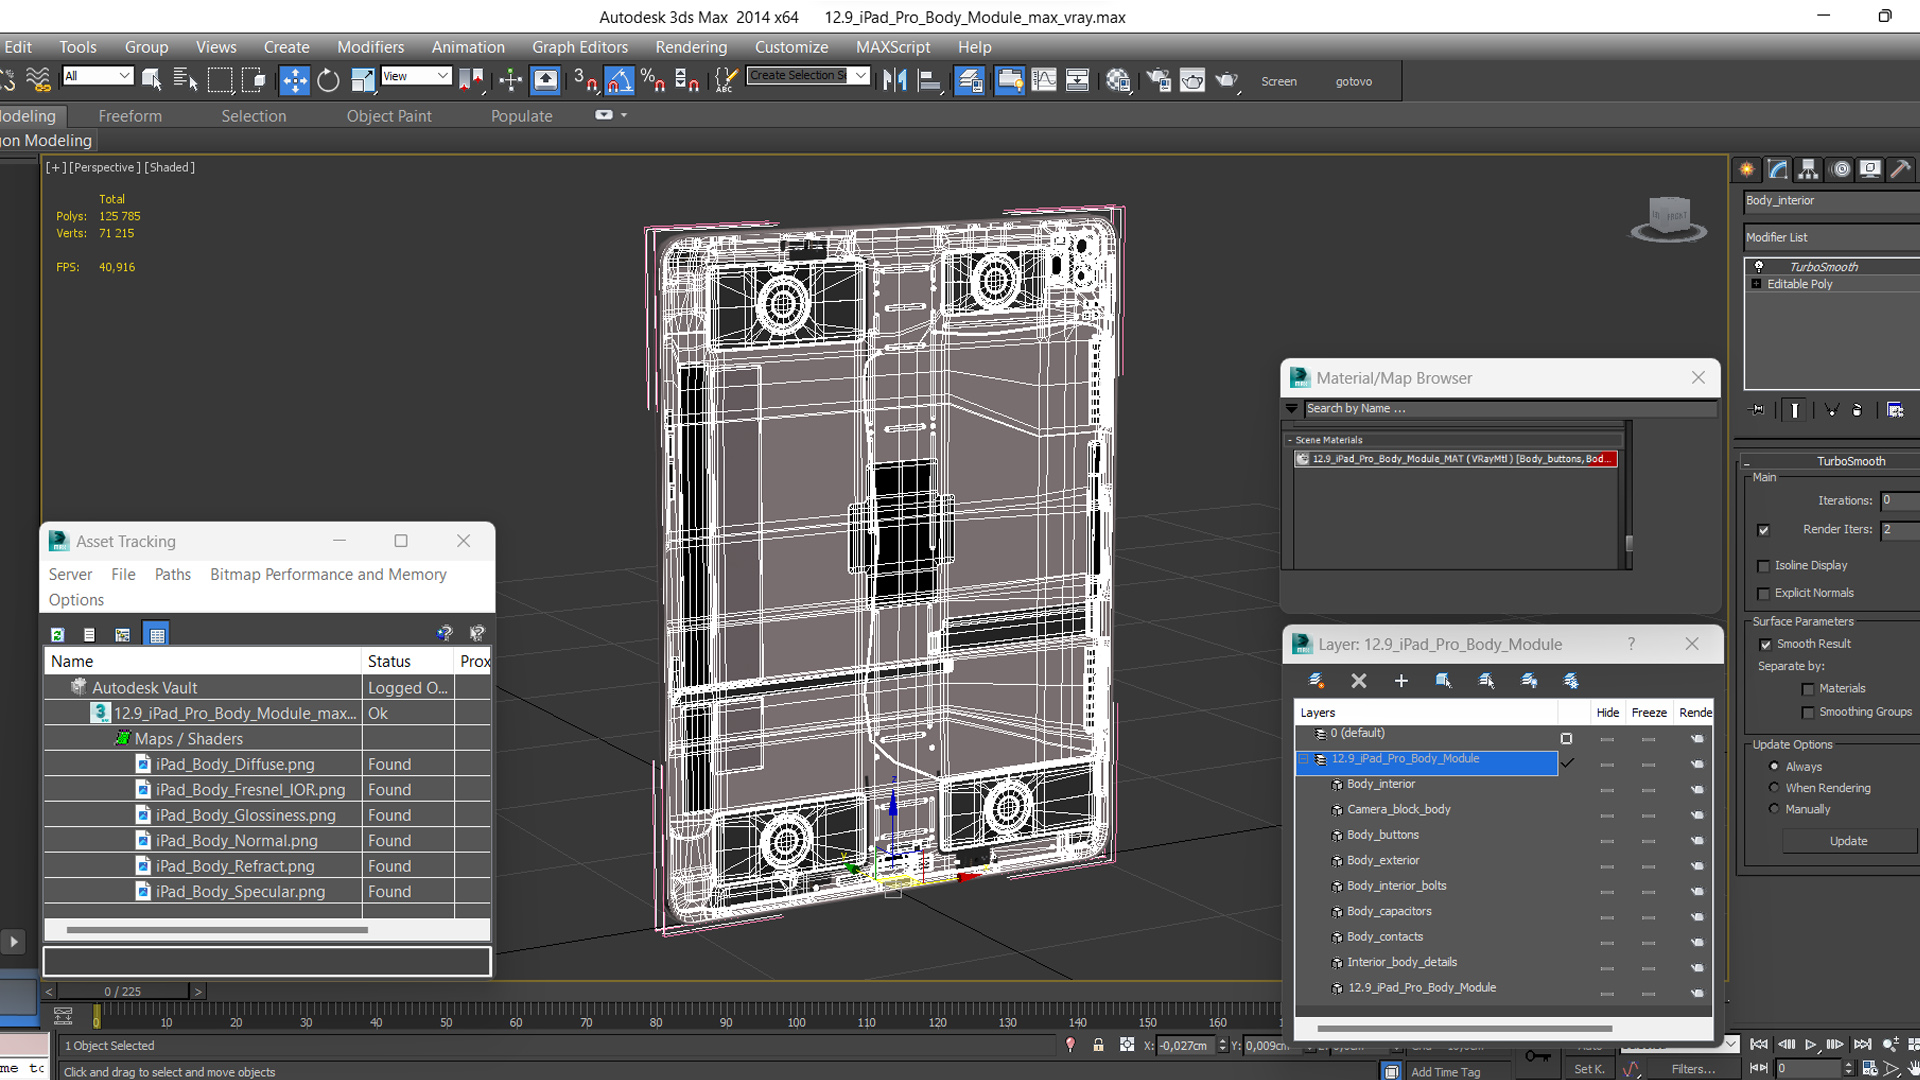Switch Asset Tracking to table view

coord(157,634)
